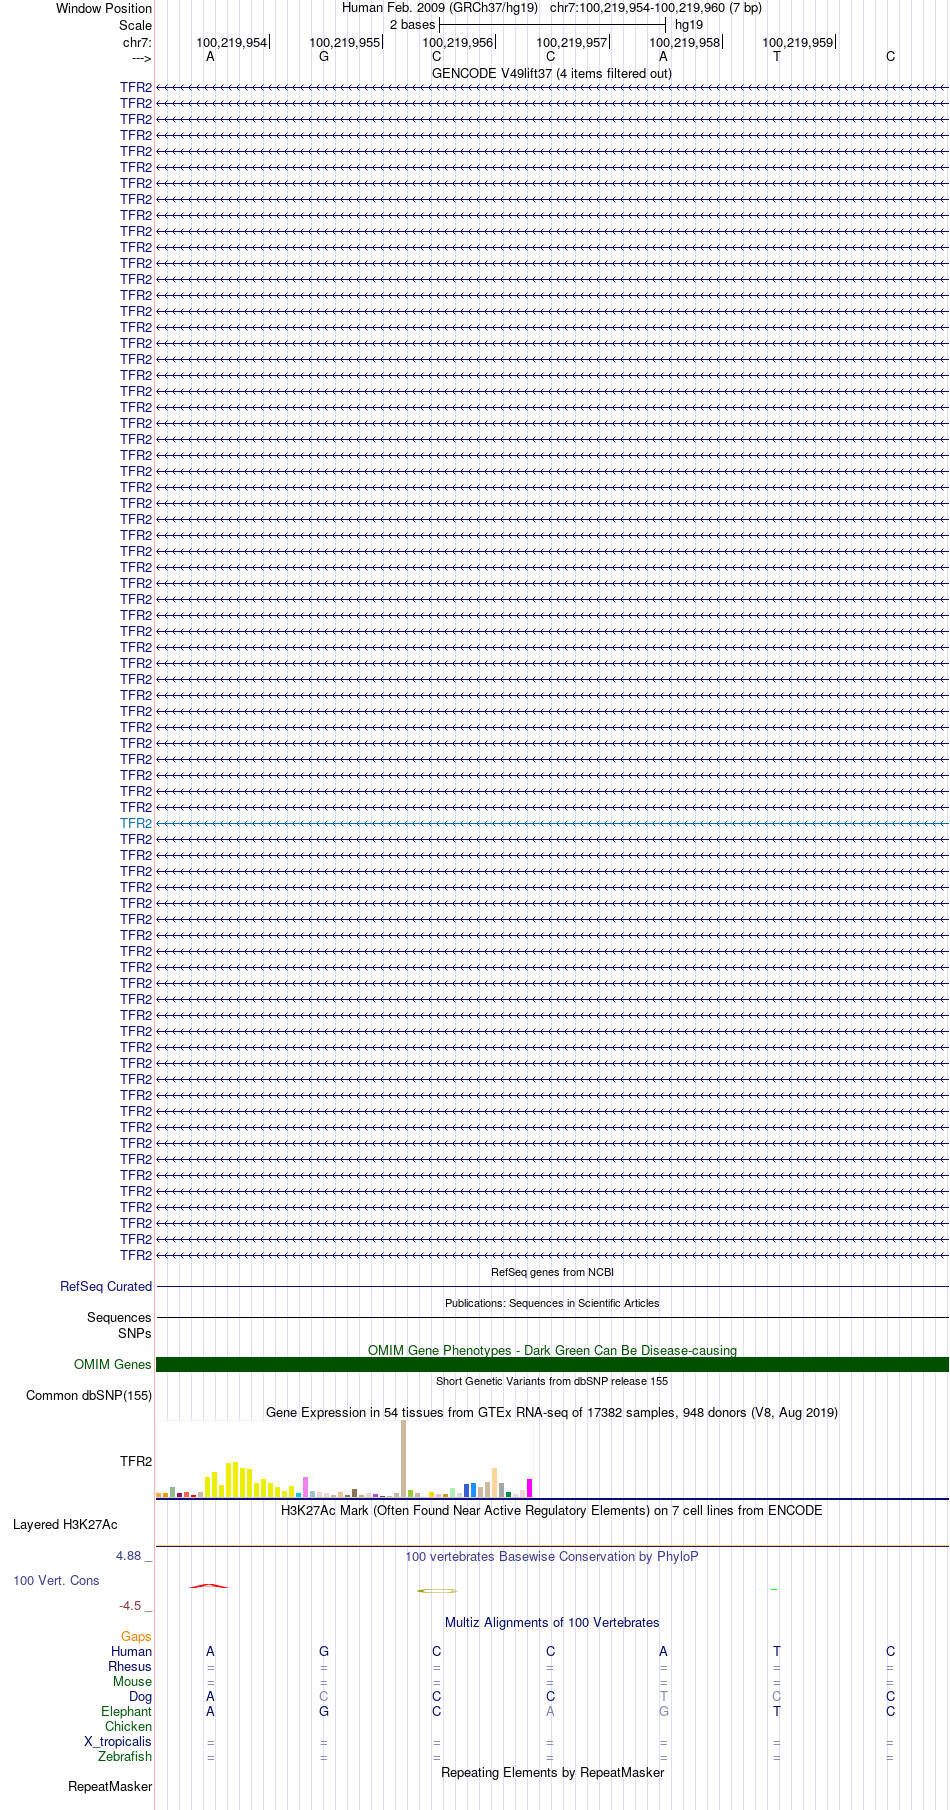Click the Window Position ruler label

click(104, 9)
